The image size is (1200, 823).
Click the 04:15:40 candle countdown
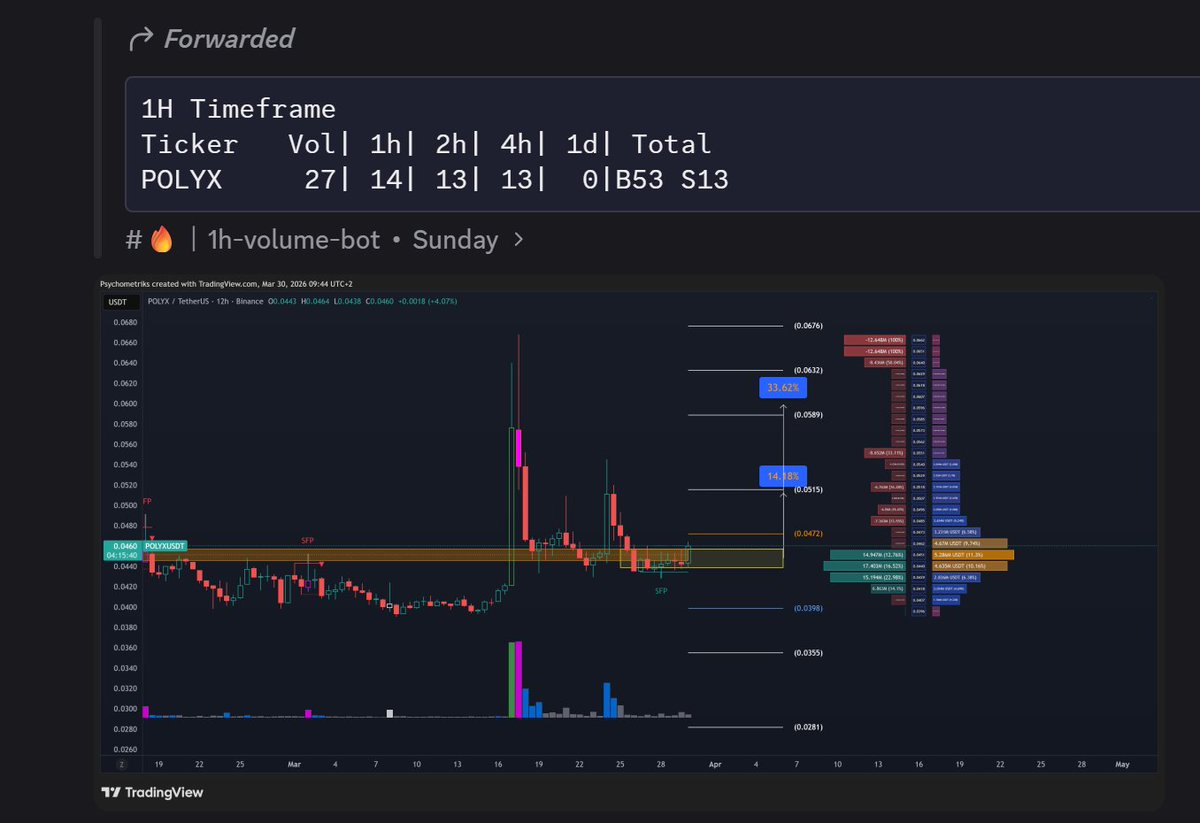(122, 556)
